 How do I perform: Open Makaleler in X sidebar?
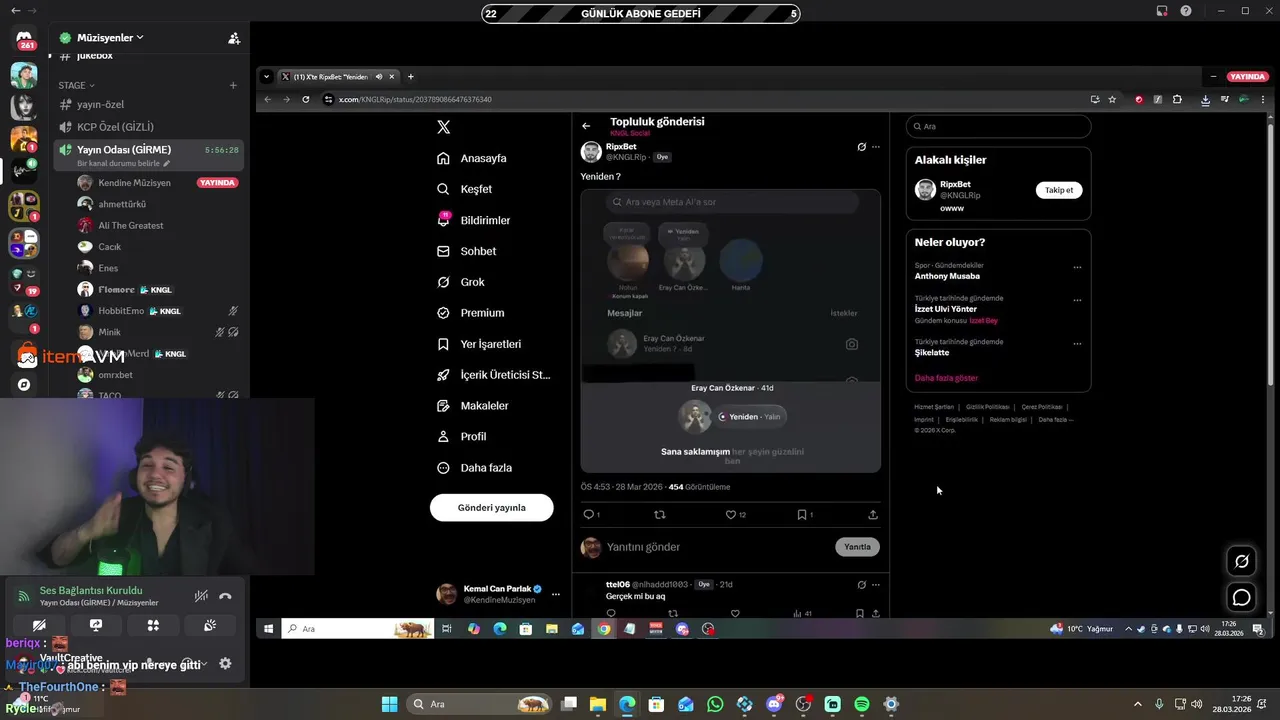pos(473,406)
